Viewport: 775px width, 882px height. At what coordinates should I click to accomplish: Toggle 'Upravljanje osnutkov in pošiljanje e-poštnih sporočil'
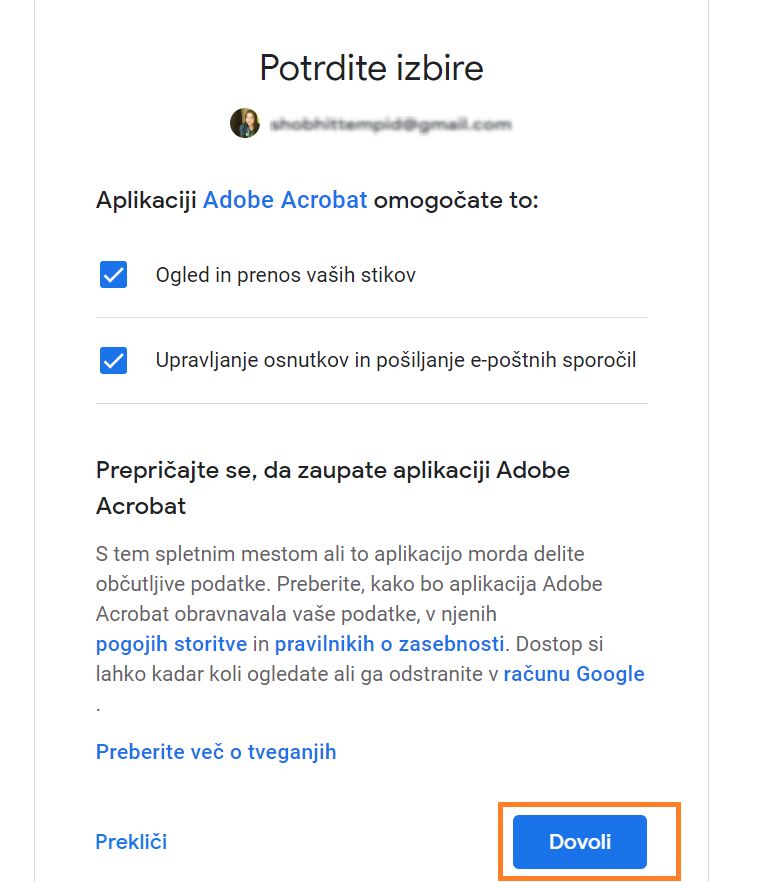[x=113, y=358]
